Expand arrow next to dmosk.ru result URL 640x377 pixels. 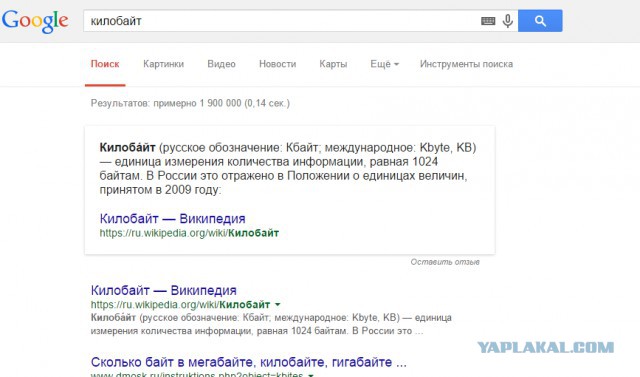click(311, 375)
